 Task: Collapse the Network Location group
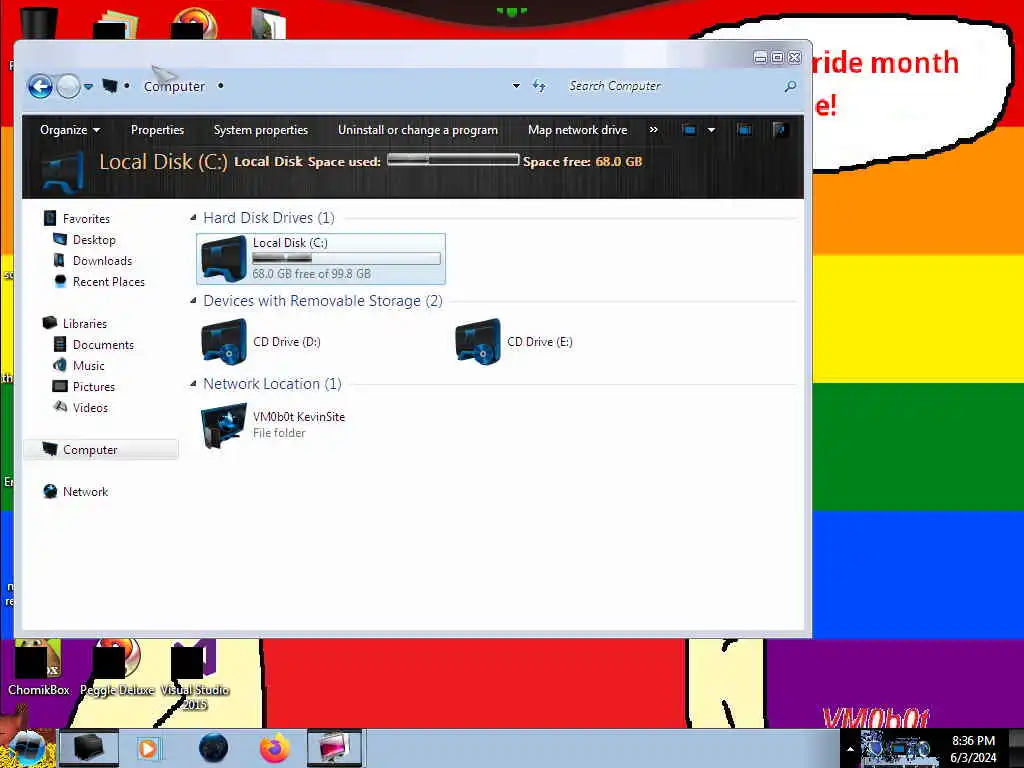tap(193, 383)
